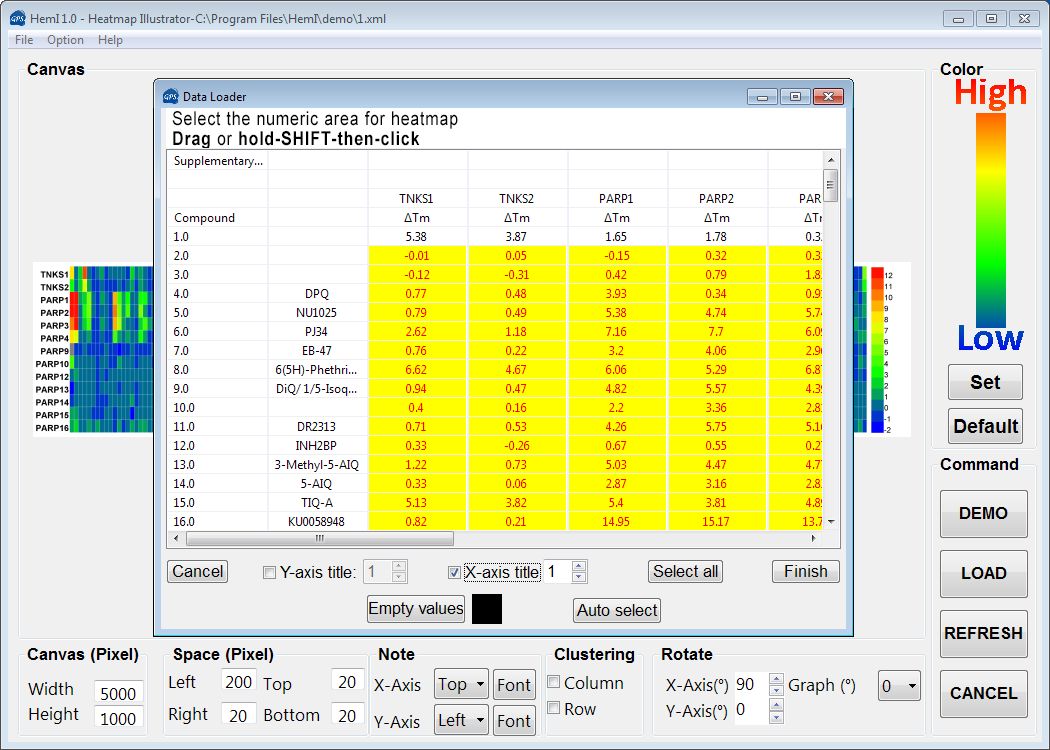Click the Finish button
This screenshot has width=1050, height=750.
pyautogui.click(x=805, y=572)
